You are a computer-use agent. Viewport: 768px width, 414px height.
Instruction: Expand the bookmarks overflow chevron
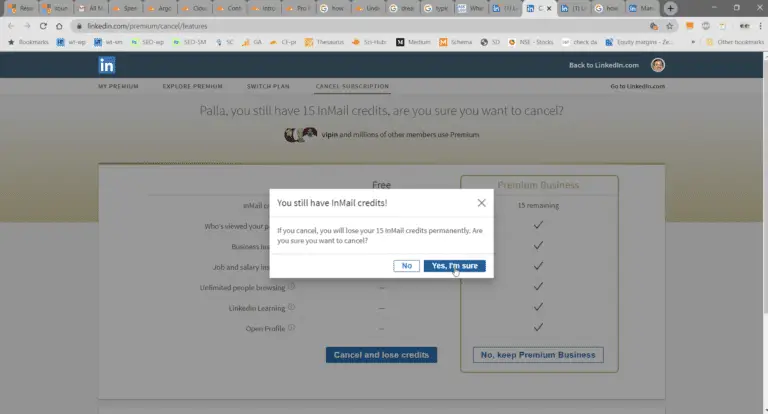(693, 42)
